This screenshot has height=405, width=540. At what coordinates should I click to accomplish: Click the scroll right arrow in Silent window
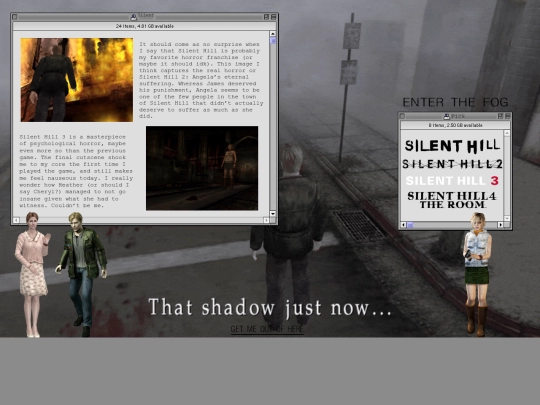(266, 220)
